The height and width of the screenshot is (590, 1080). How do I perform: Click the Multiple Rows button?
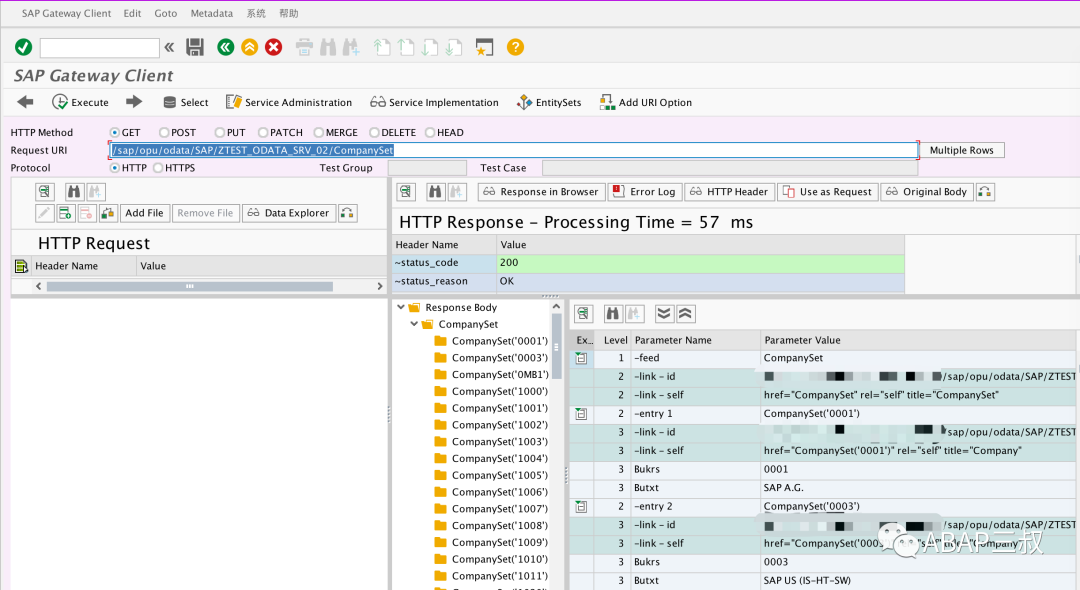962,150
